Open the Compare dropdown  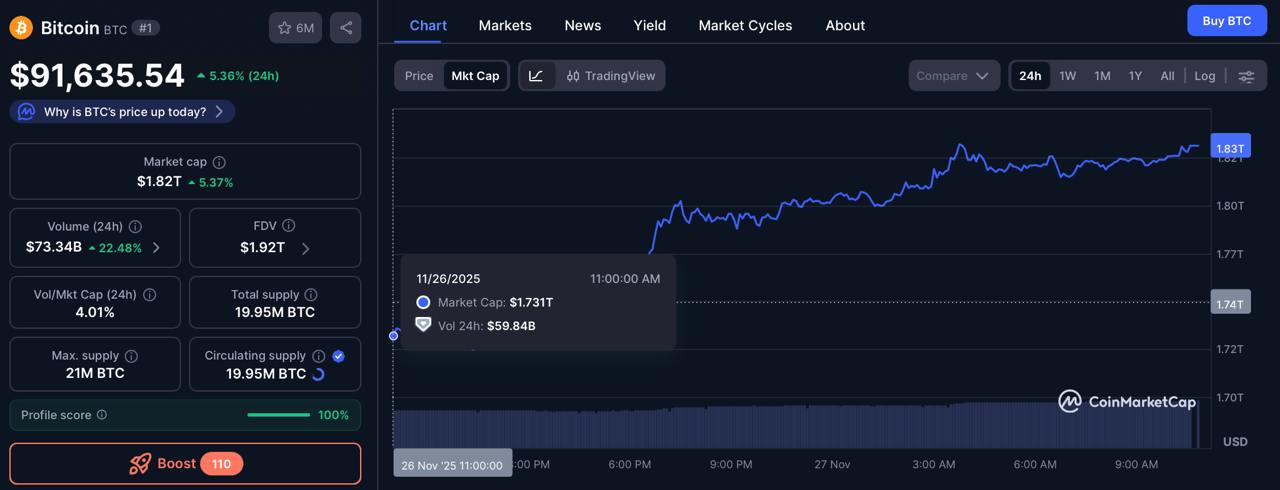coord(954,76)
